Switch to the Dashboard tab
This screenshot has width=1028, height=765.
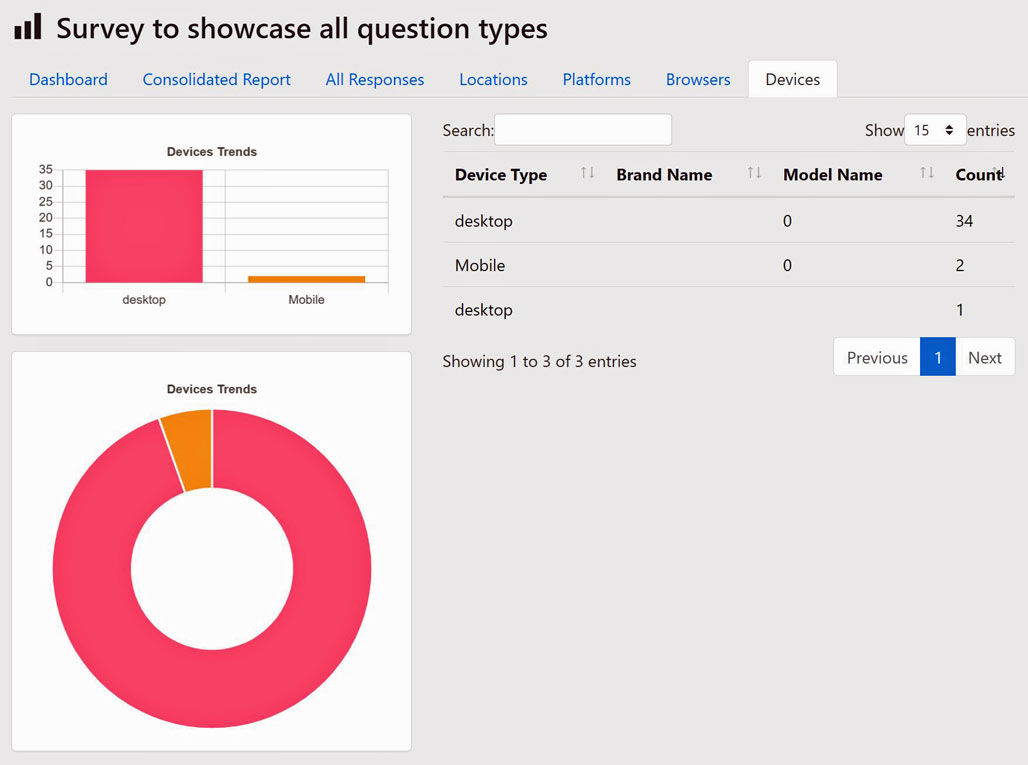68,79
